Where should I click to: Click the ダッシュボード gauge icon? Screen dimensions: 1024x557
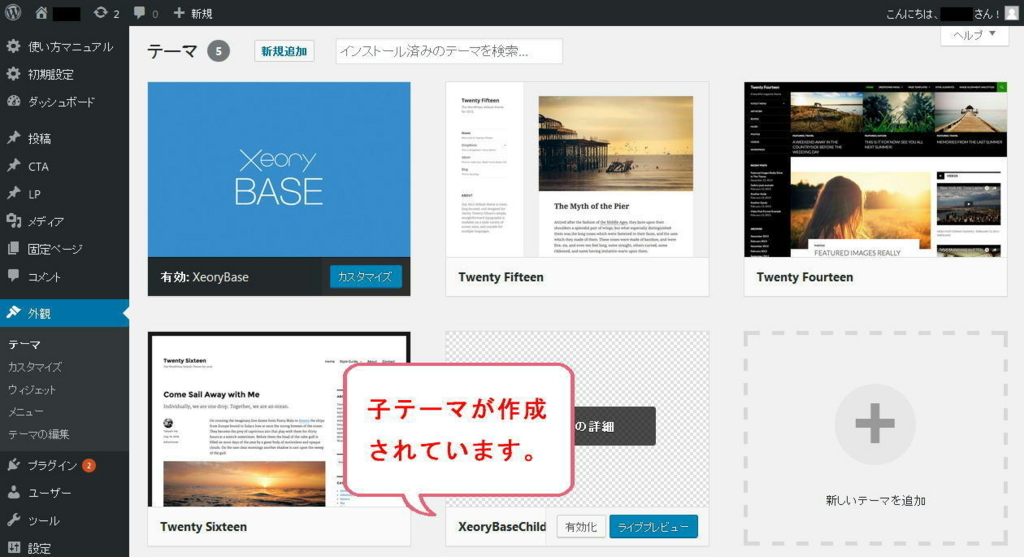13,101
